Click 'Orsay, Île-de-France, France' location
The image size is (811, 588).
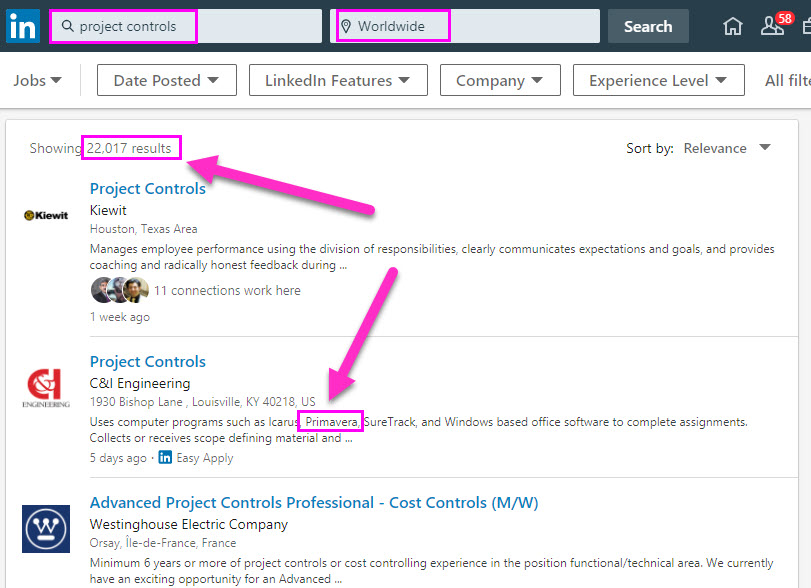click(163, 542)
